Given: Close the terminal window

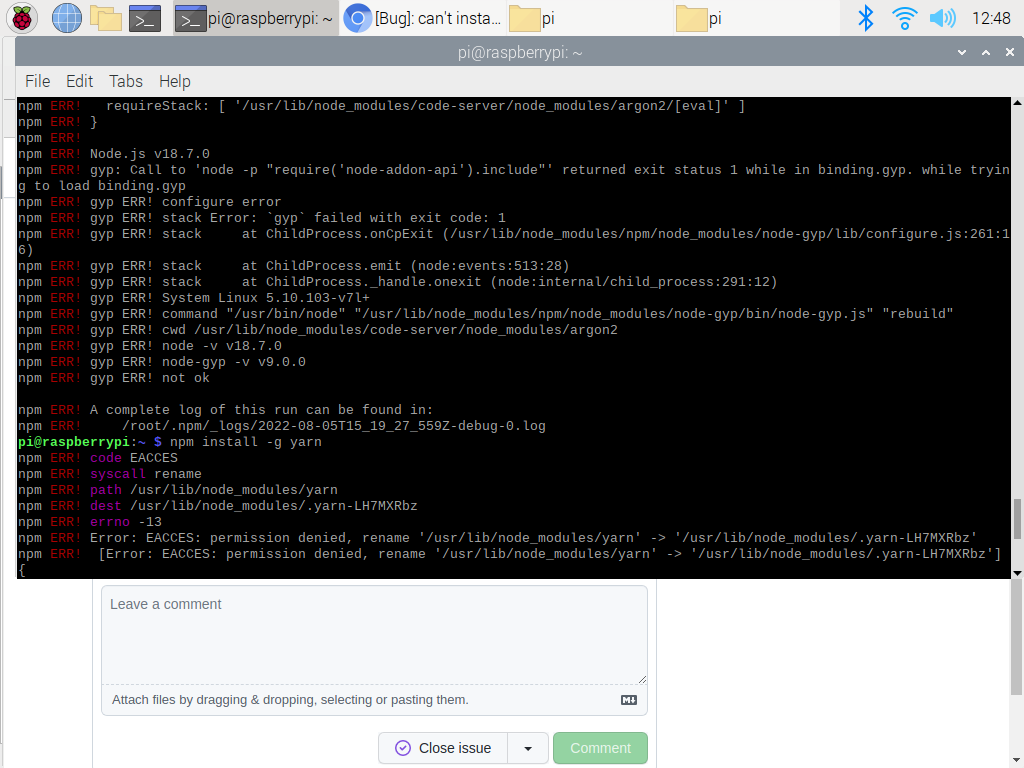Looking at the screenshot, I should 1010,52.
